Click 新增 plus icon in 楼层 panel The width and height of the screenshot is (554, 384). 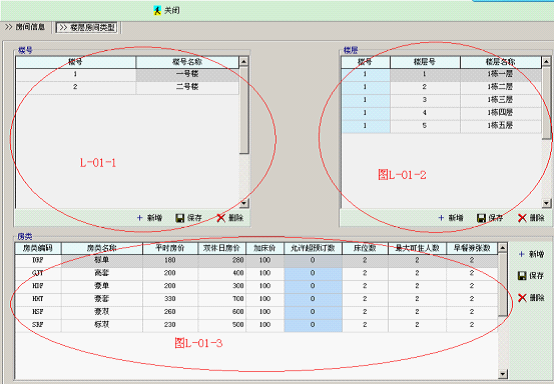click(x=441, y=218)
